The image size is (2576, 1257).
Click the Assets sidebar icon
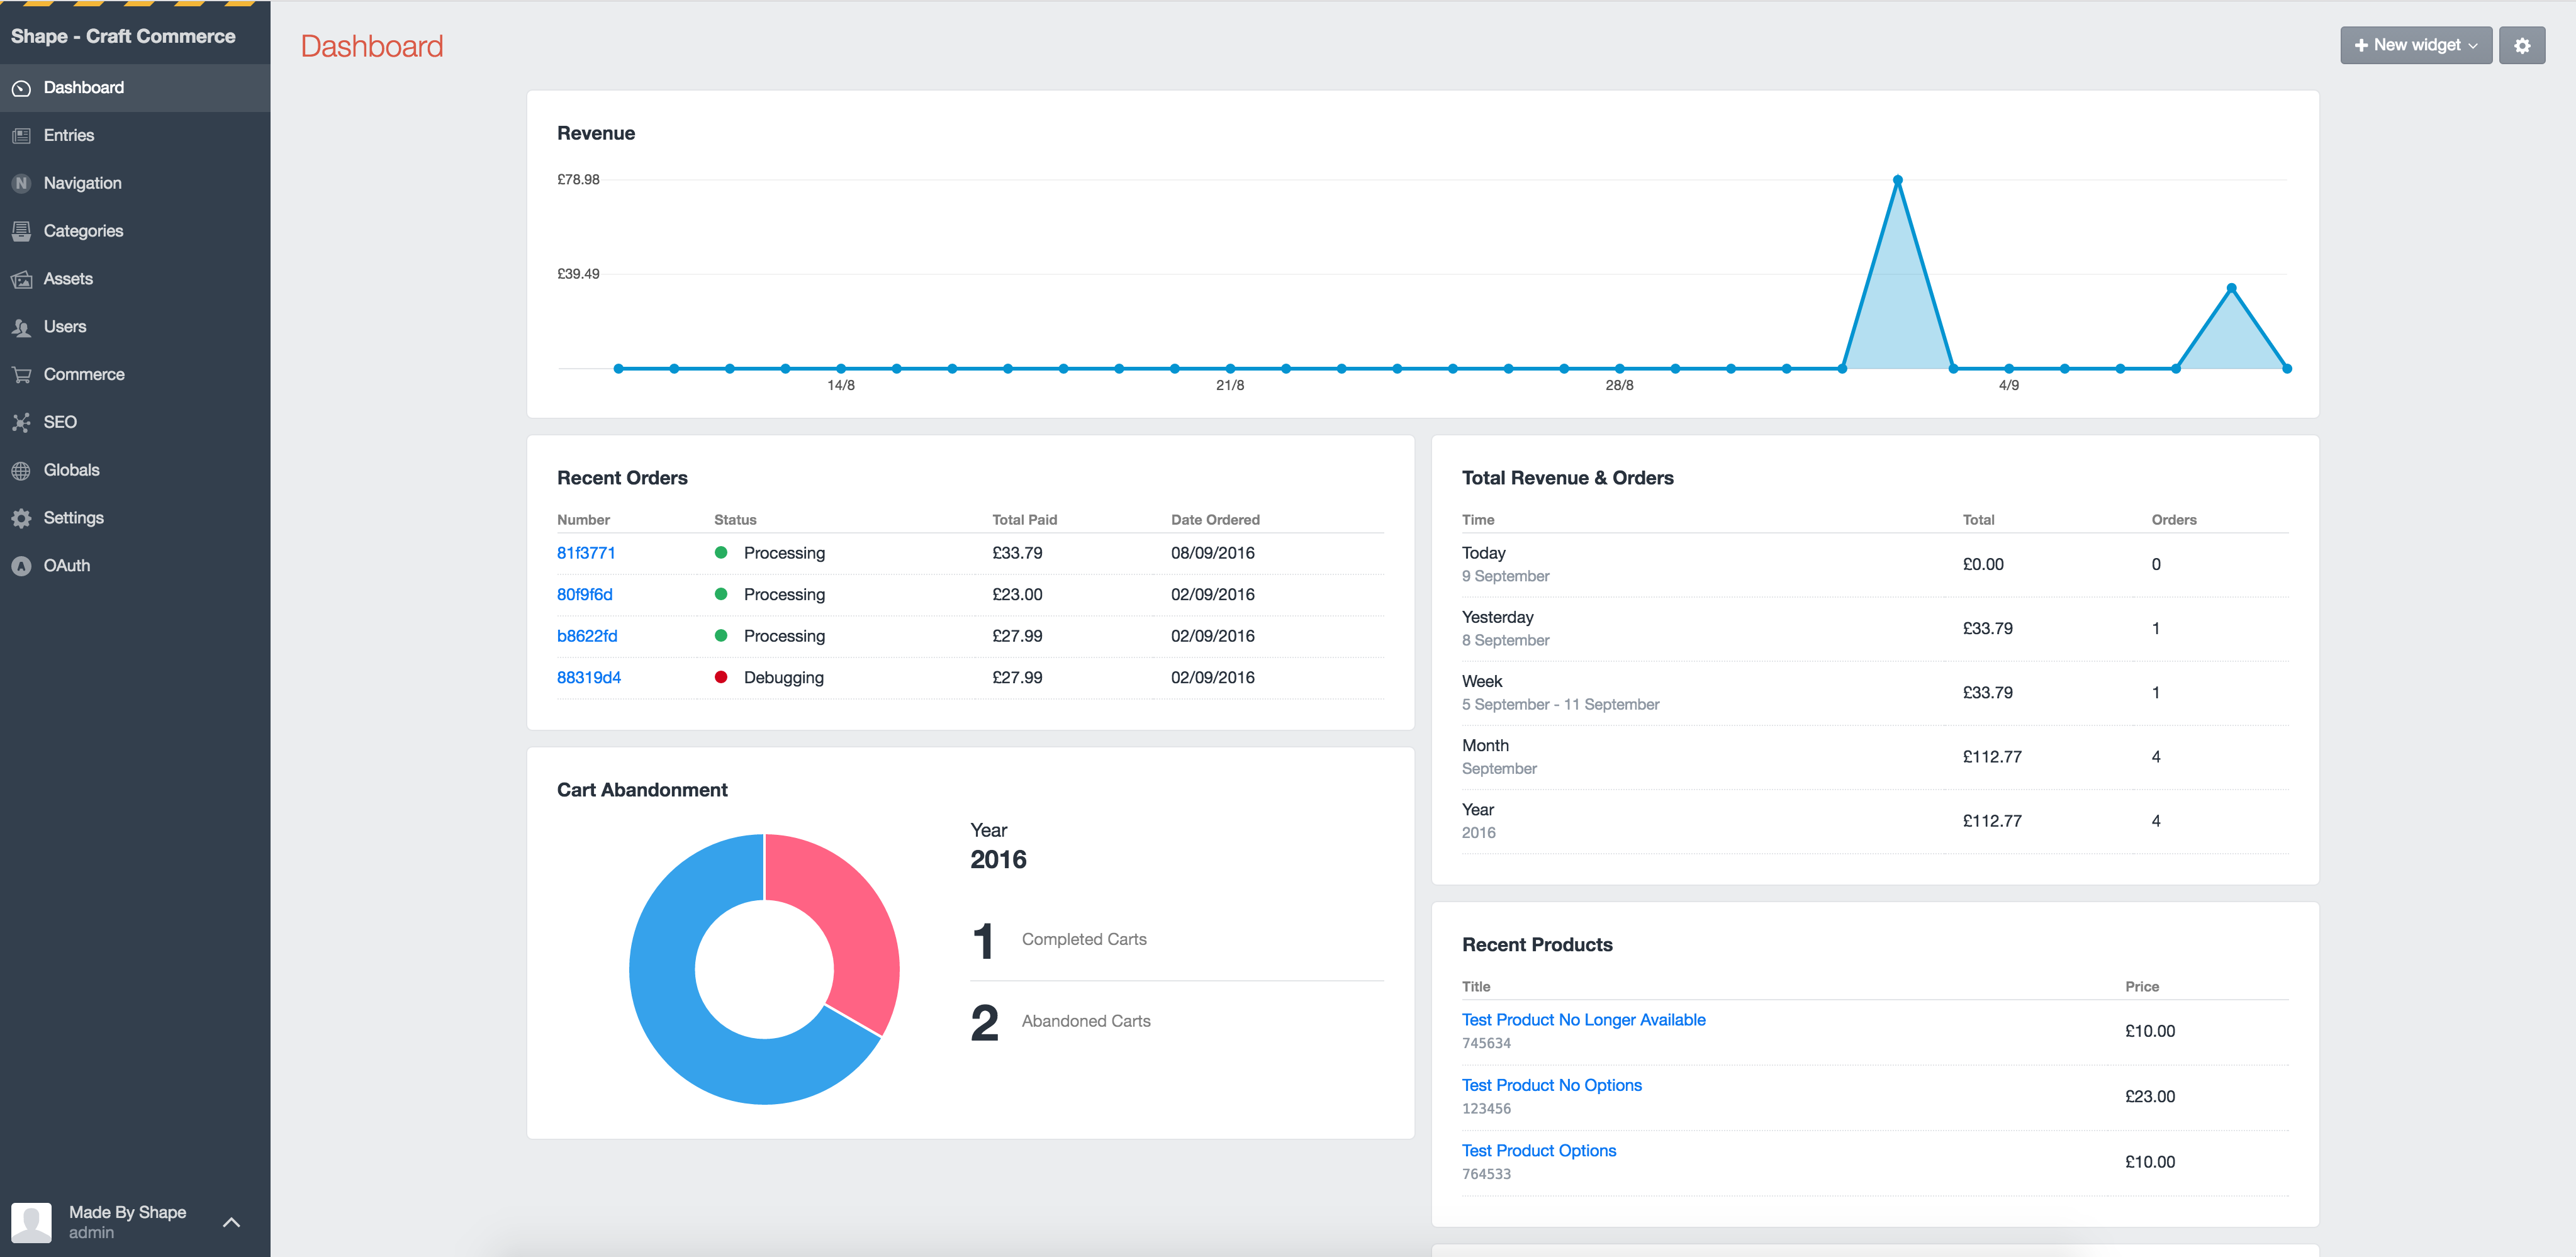[x=21, y=279]
